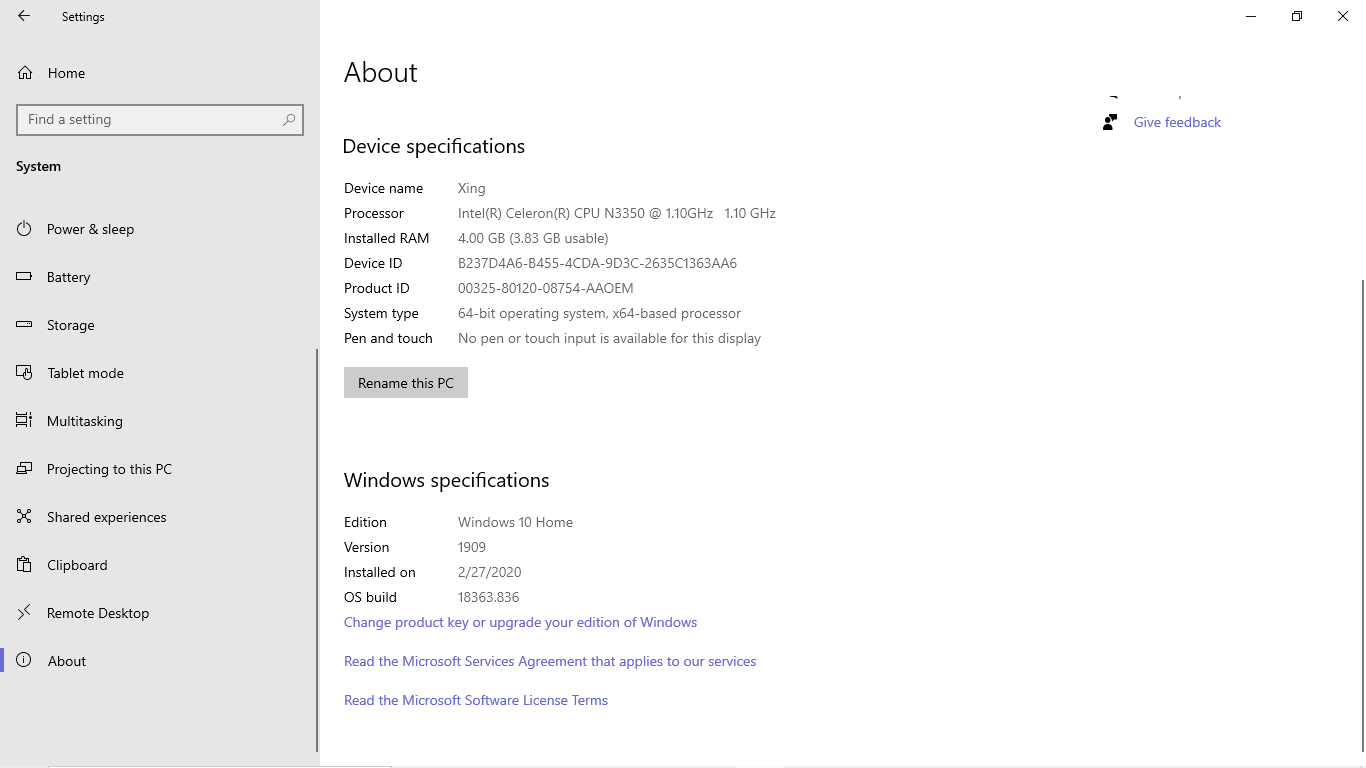Open the Clipboard settings page

158,565
